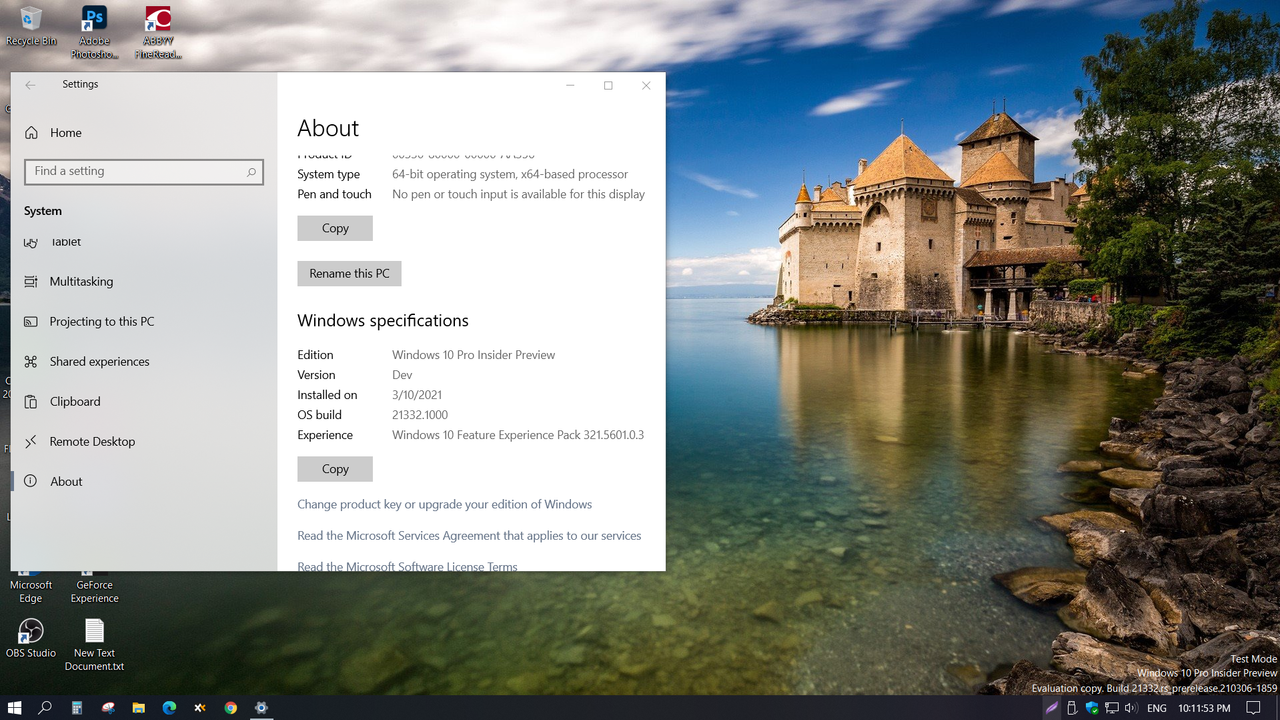Open the Action Center notifications icon

tap(1254, 708)
